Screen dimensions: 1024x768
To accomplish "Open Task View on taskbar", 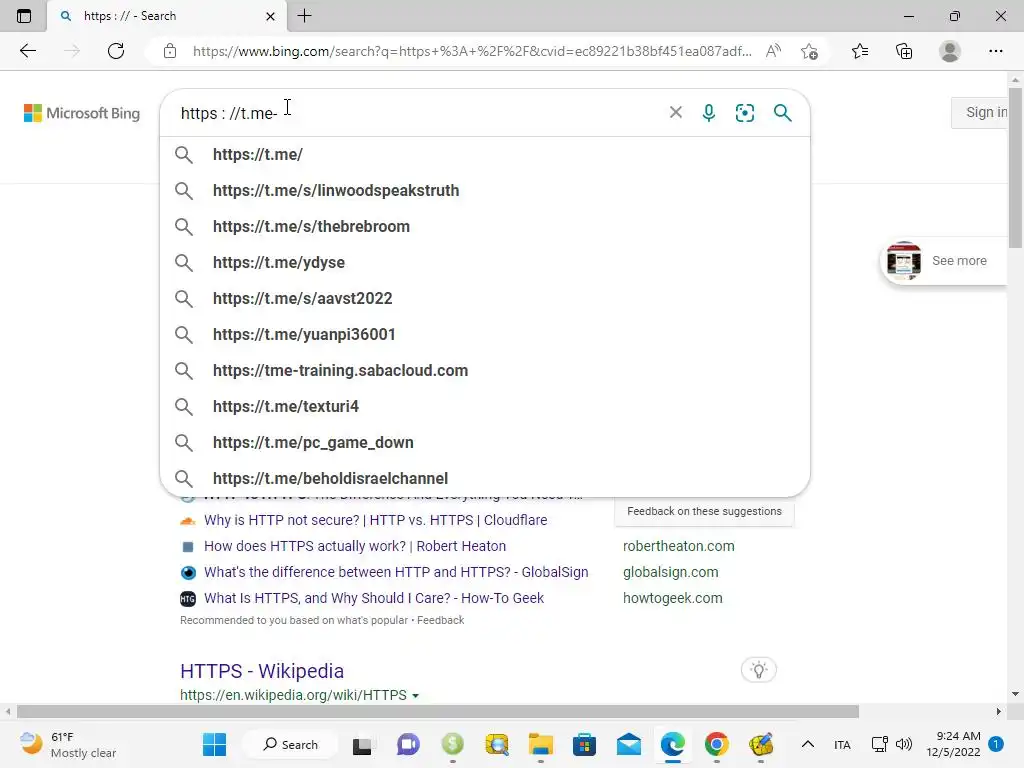I will tap(362, 745).
